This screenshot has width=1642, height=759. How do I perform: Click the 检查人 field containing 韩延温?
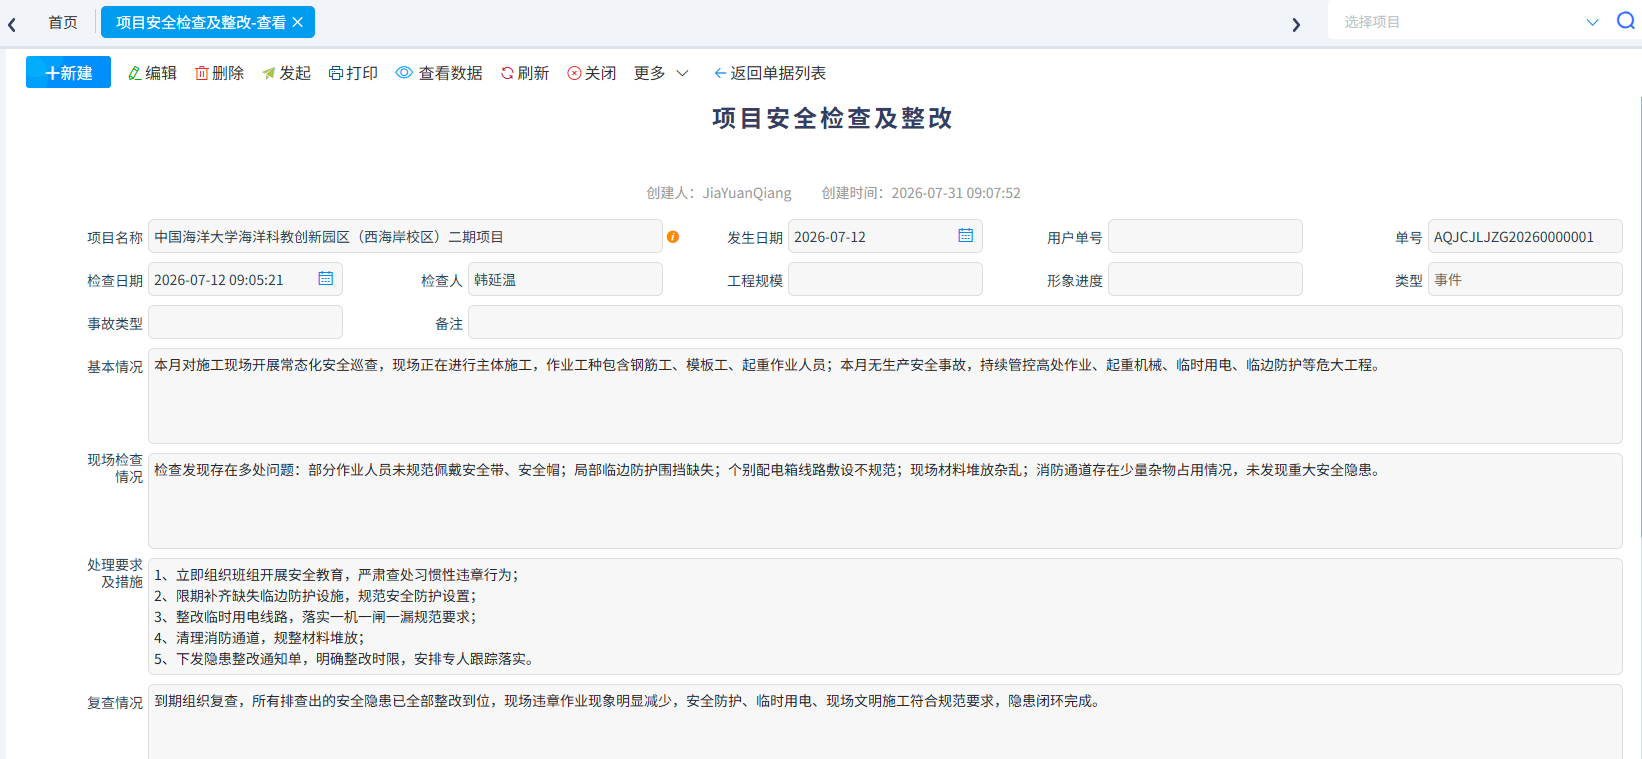[565, 280]
